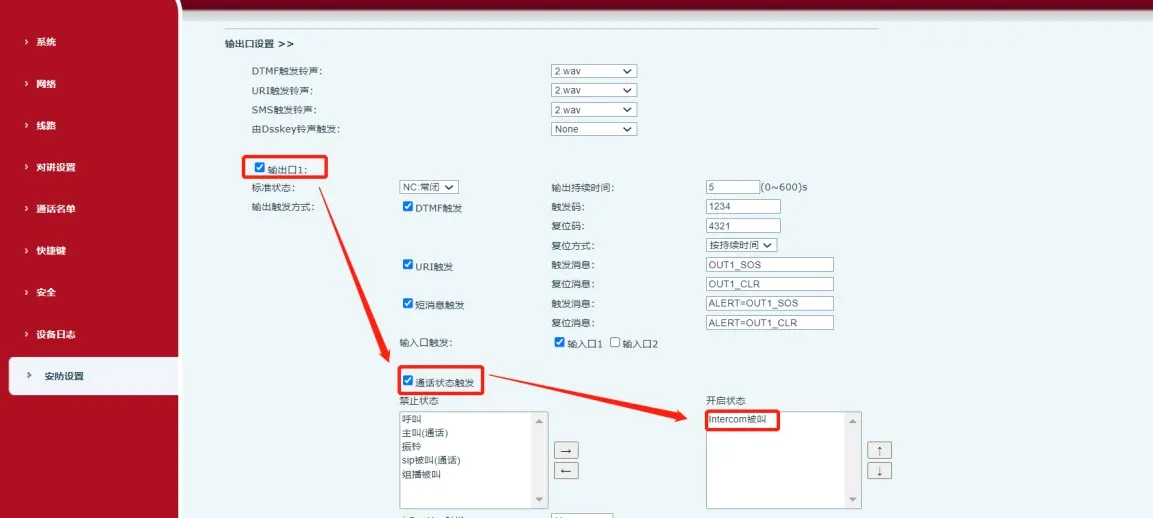The image size is (1153, 518).
Task: Enable the 输入口2 checkbox
Action: click(x=615, y=343)
